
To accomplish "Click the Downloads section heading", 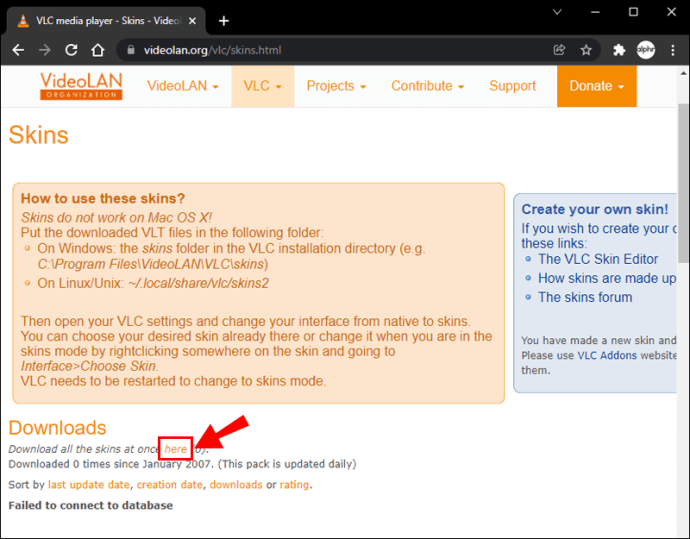I will tap(57, 428).
